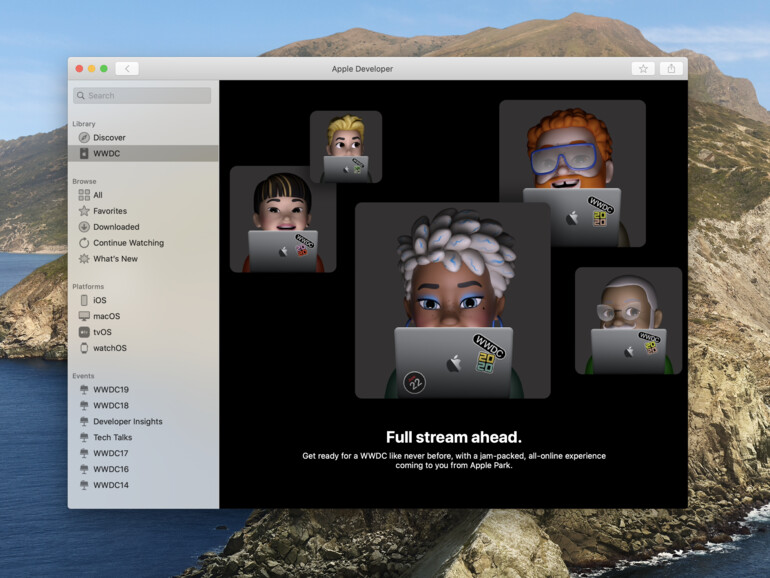This screenshot has width=770, height=578.
Task: Filter by the macOS platform label
Action: [x=107, y=316]
